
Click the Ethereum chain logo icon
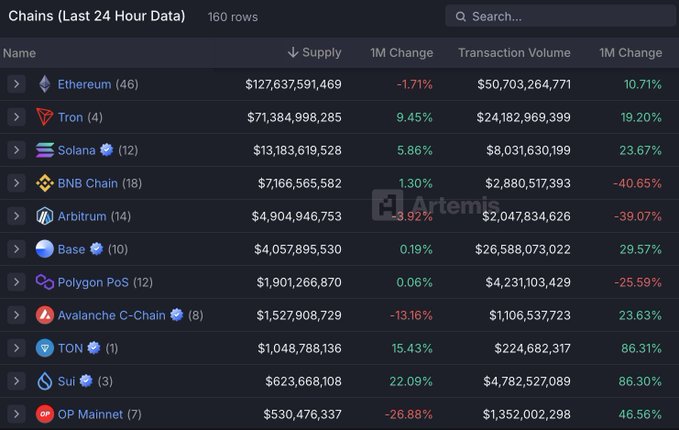click(44, 84)
